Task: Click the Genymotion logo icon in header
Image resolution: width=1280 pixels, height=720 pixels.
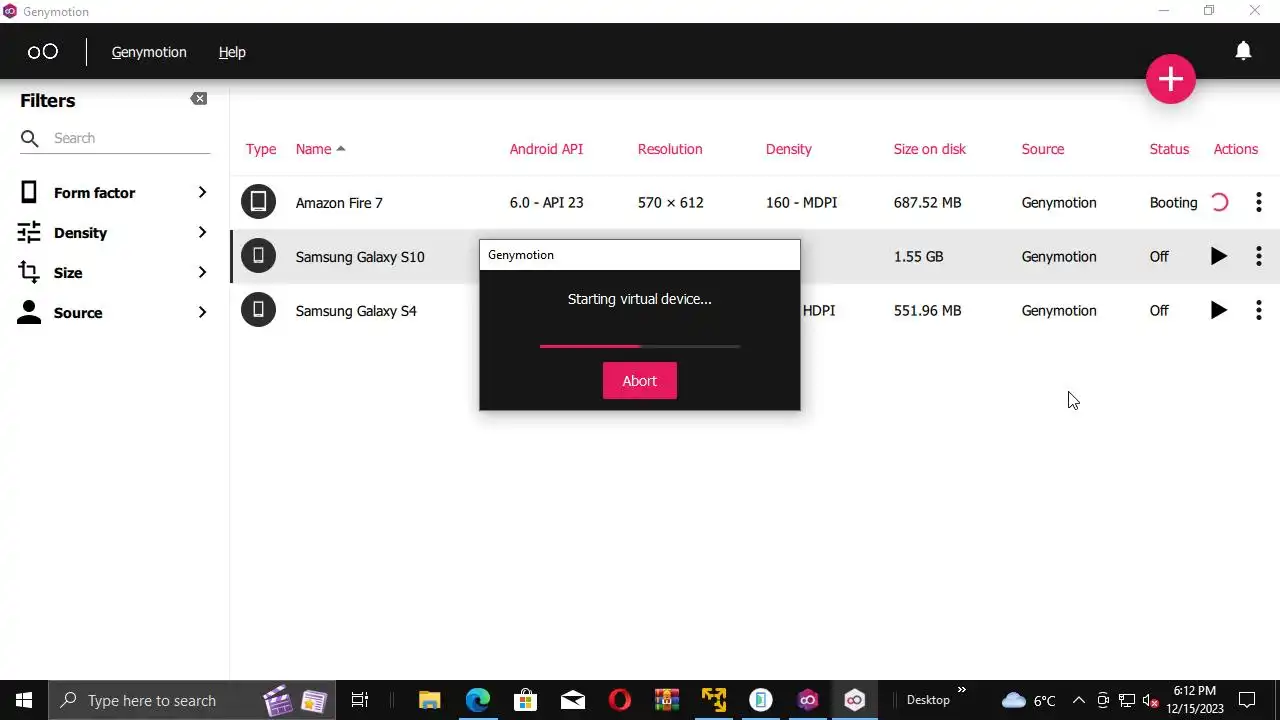Action: click(x=43, y=52)
